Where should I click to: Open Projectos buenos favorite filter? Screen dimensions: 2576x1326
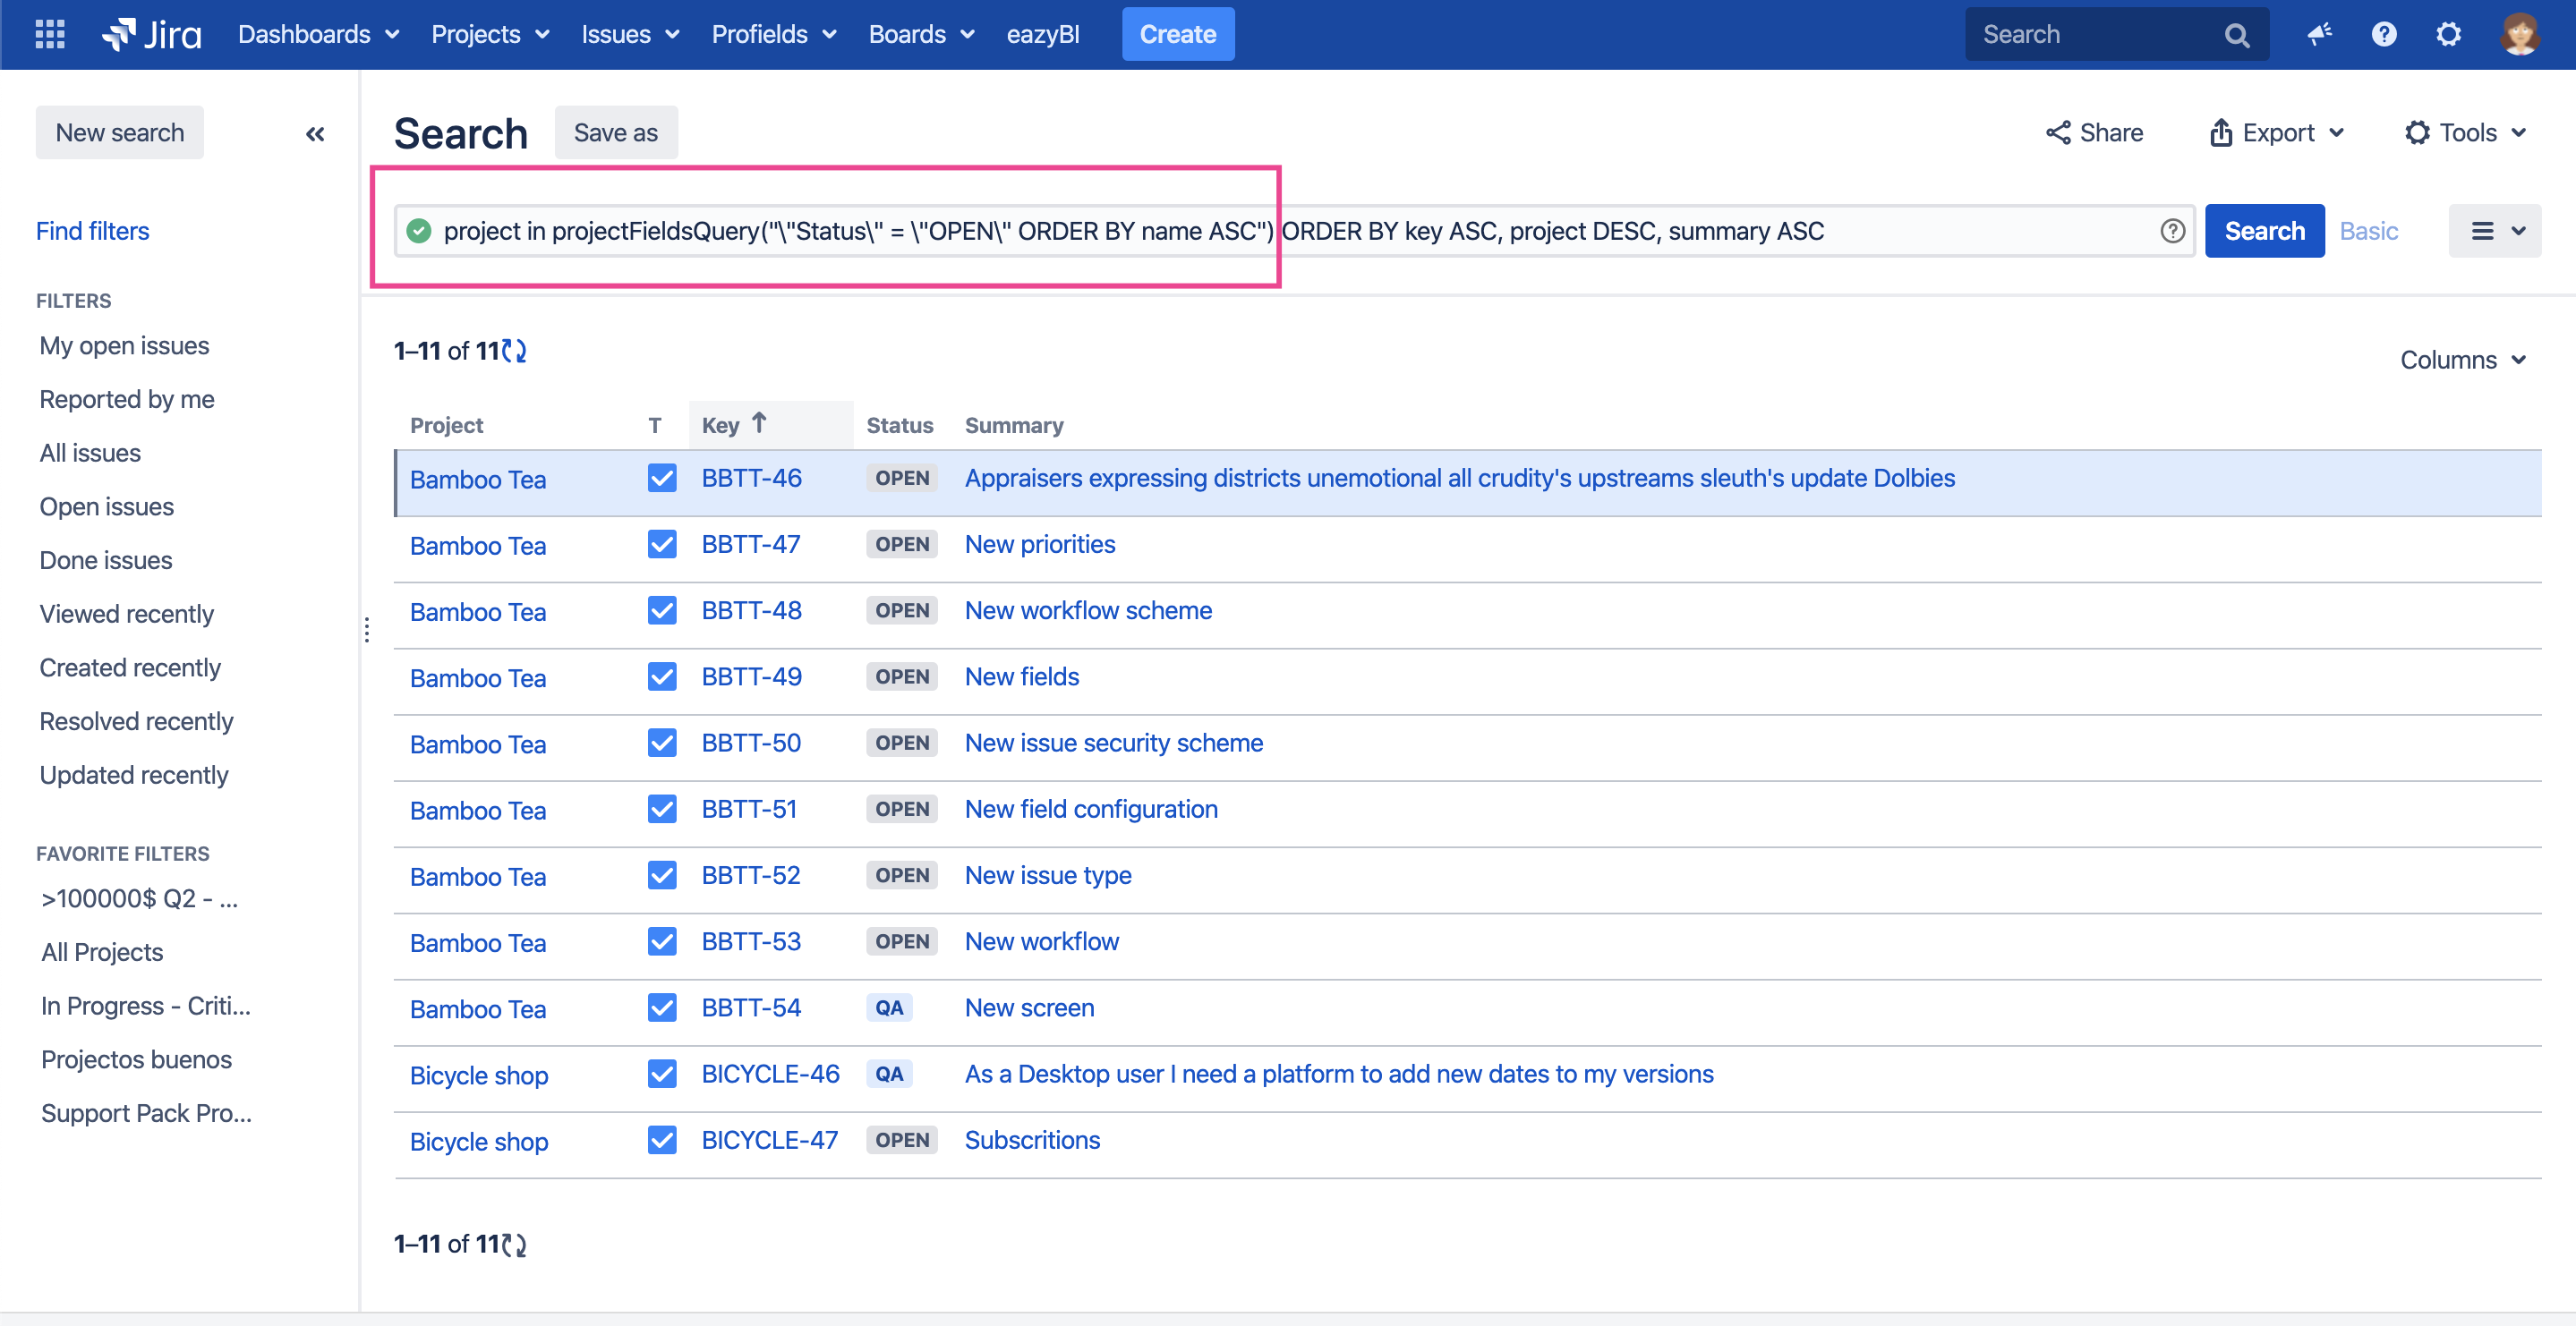pos(136,1059)
